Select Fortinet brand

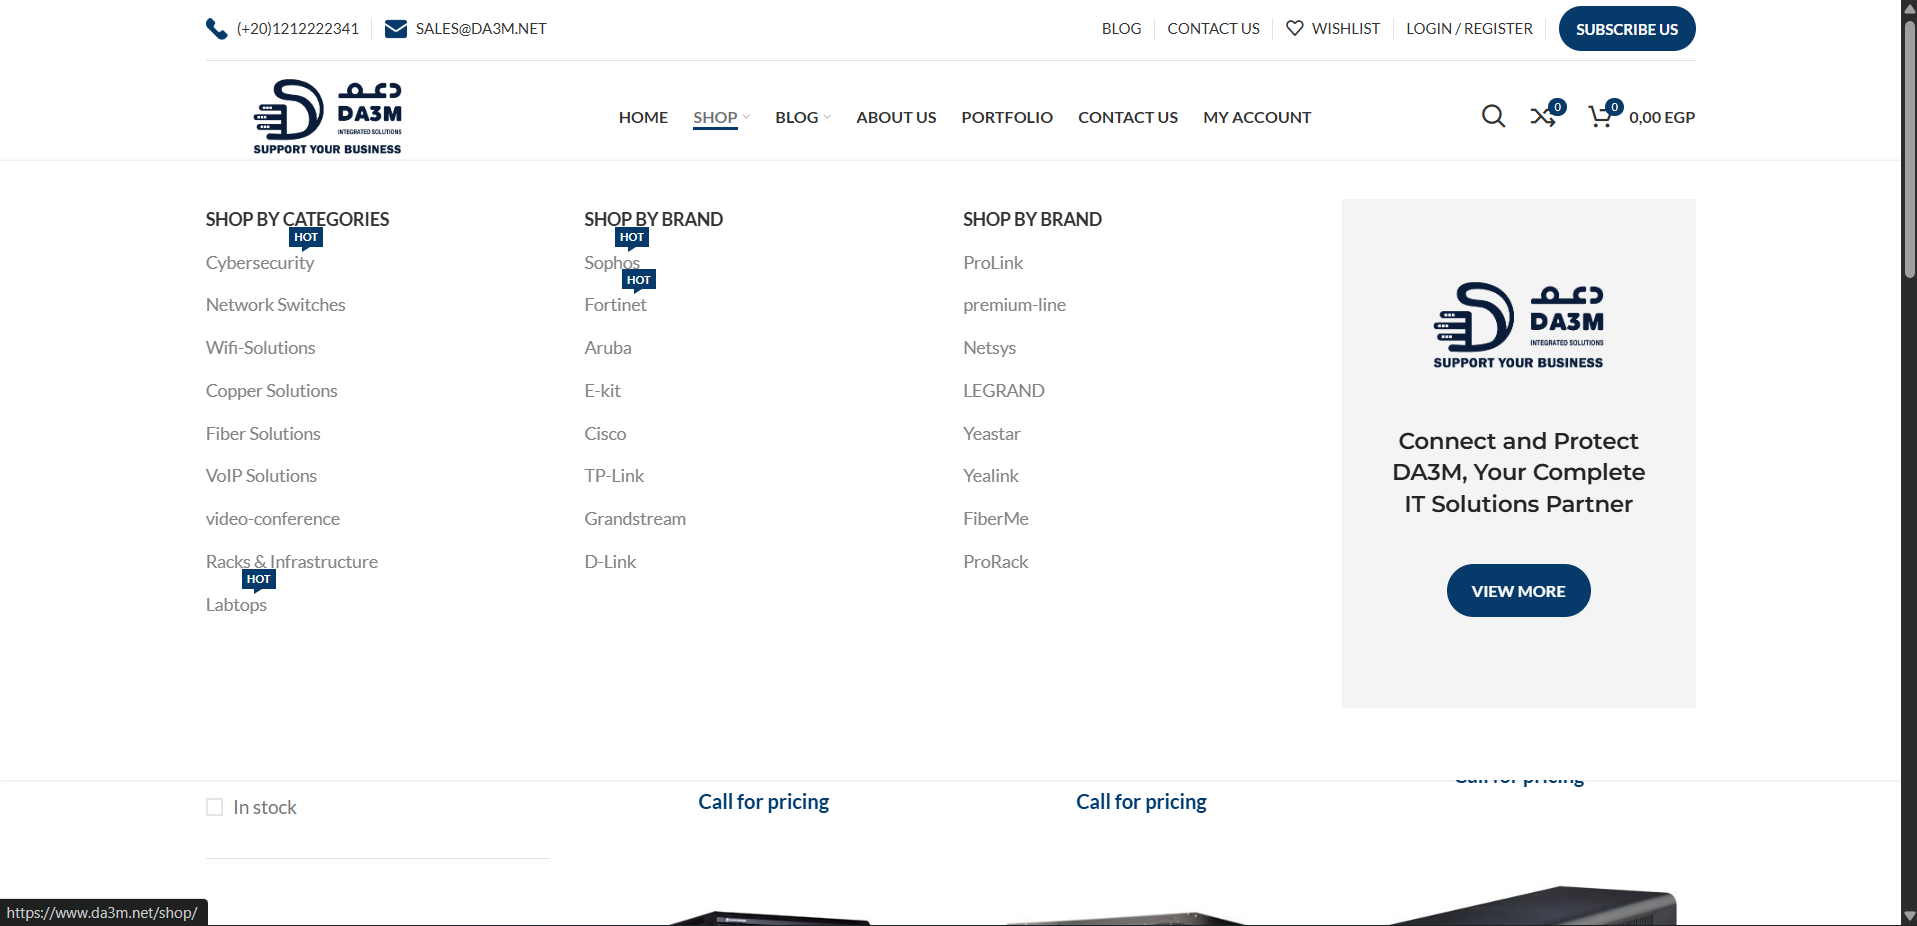tap(615, 305)
